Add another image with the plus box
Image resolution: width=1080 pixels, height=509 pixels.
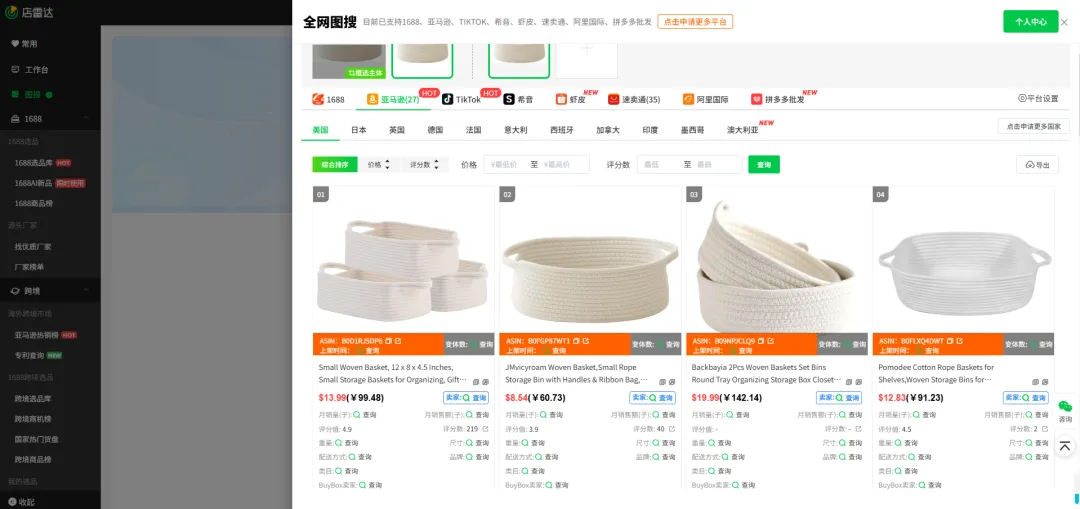coord(587,54)
